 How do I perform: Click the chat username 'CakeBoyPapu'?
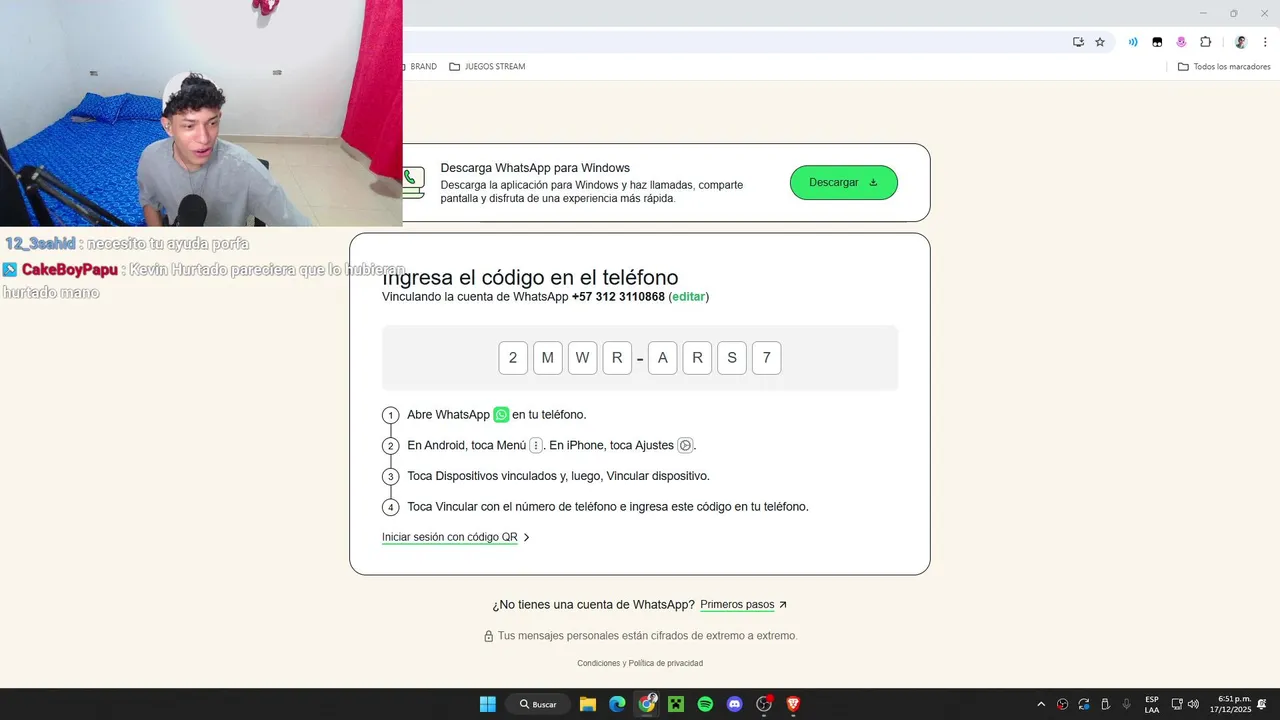(70, 270)
